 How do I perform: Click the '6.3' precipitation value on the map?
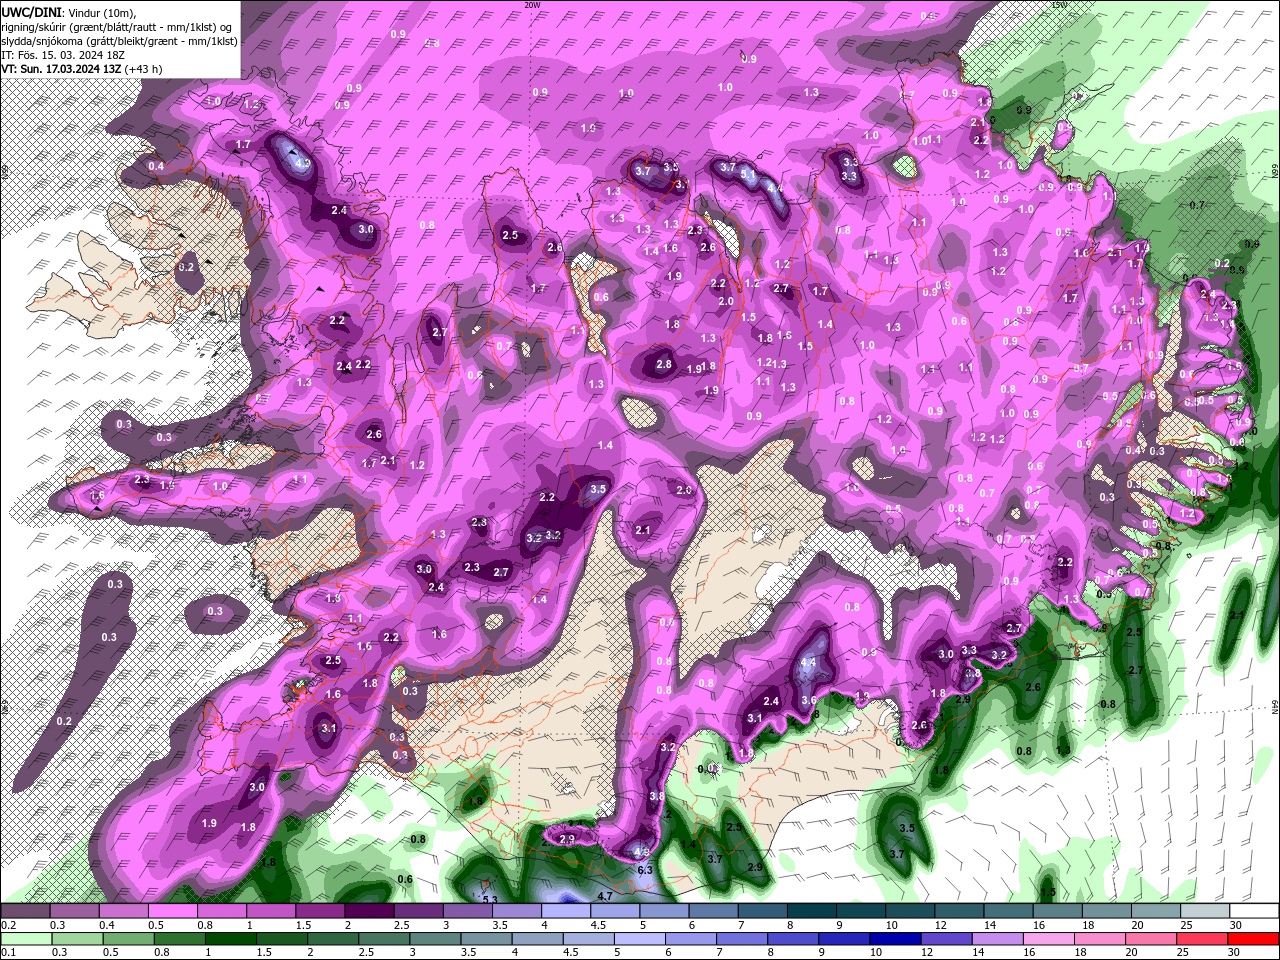645,870
